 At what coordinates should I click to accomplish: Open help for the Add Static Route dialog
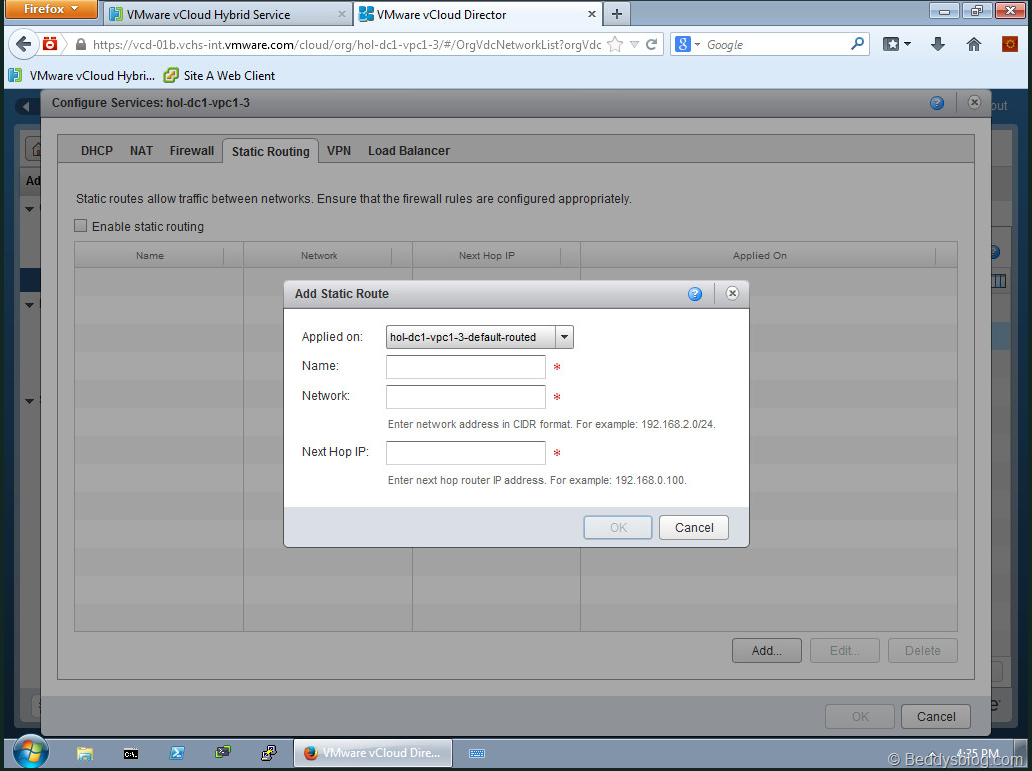pyautogui.click(x=694, y=294)
